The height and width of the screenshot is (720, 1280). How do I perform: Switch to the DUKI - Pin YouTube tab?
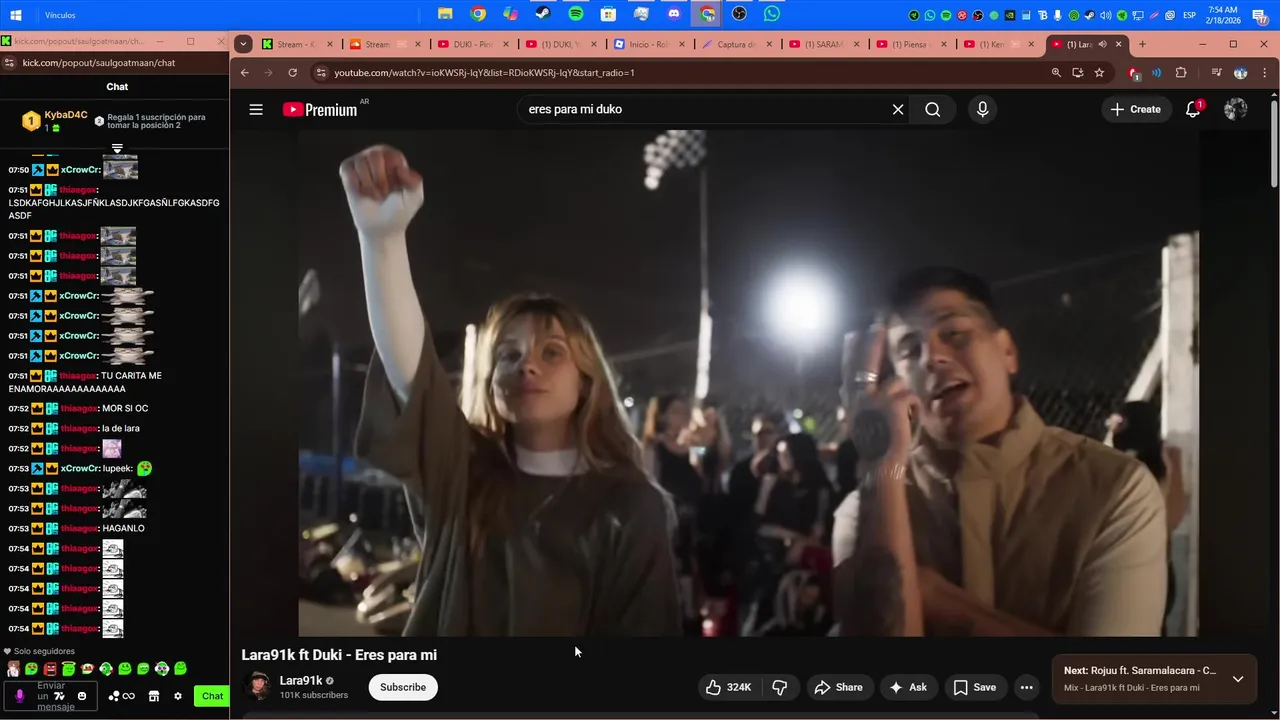[x=472, y=44]
